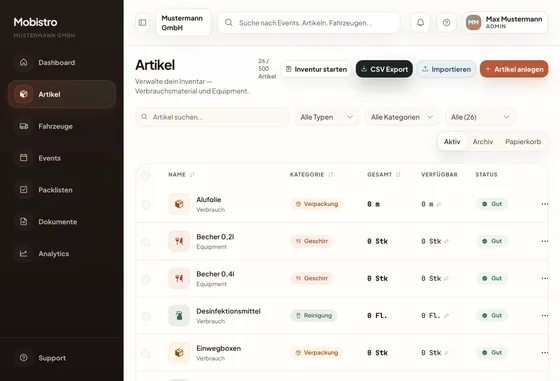Open more options for Desinfektionsmittel row
The width and height of the screenshot is (560, 381).
545,315
